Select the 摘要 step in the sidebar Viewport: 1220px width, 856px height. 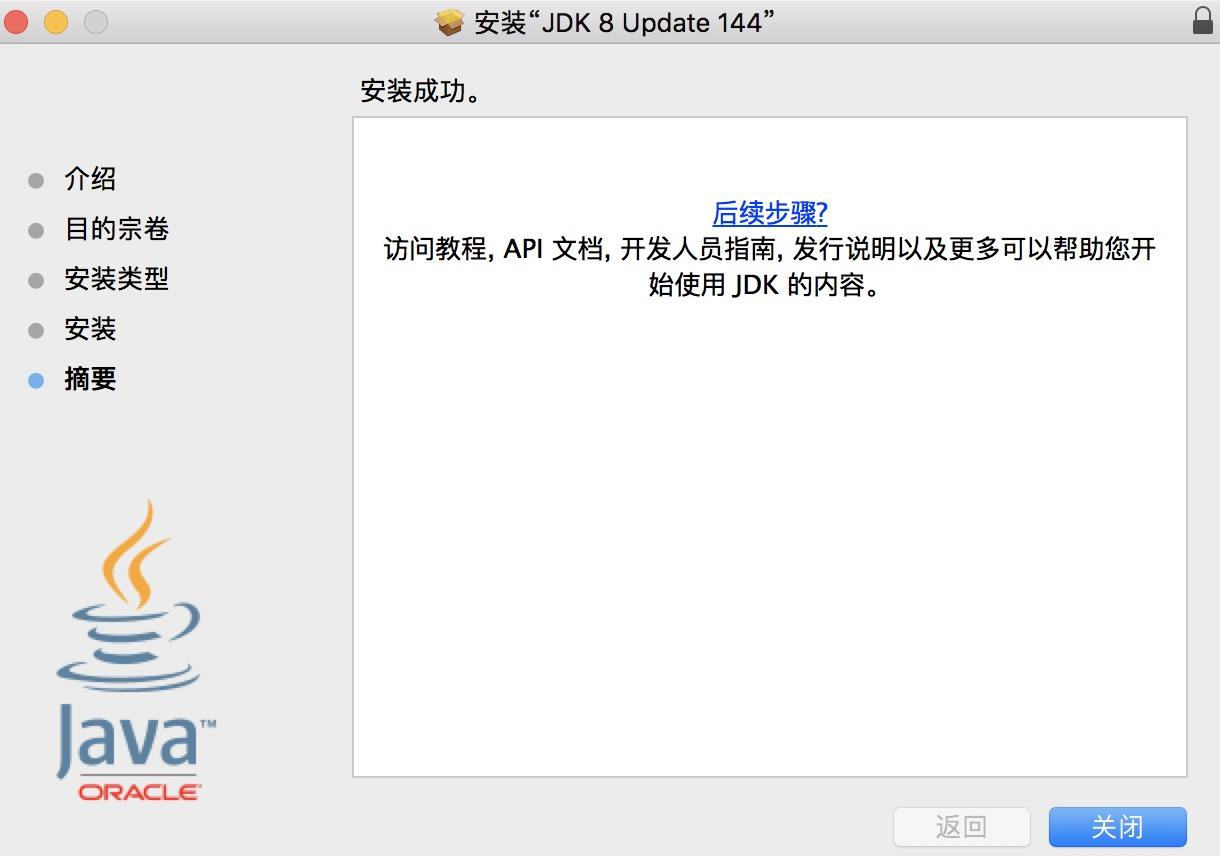[91, 379]
